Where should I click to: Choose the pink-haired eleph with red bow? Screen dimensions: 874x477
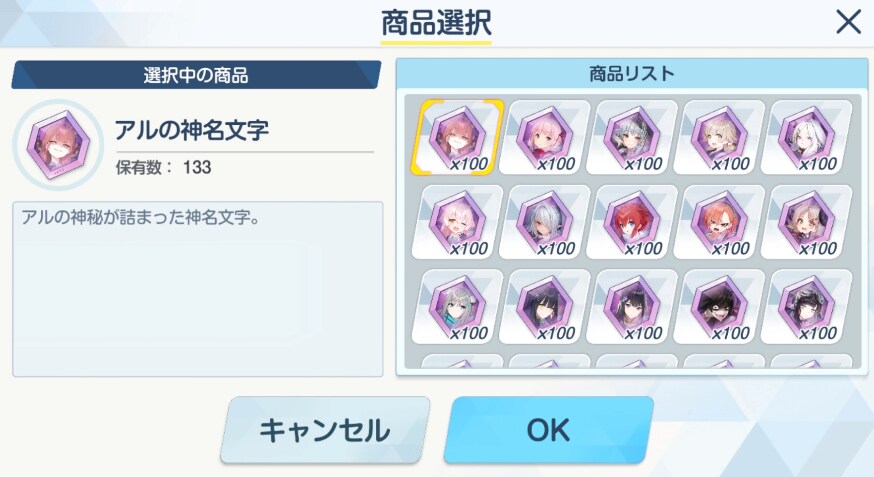[x=545, y=137]
